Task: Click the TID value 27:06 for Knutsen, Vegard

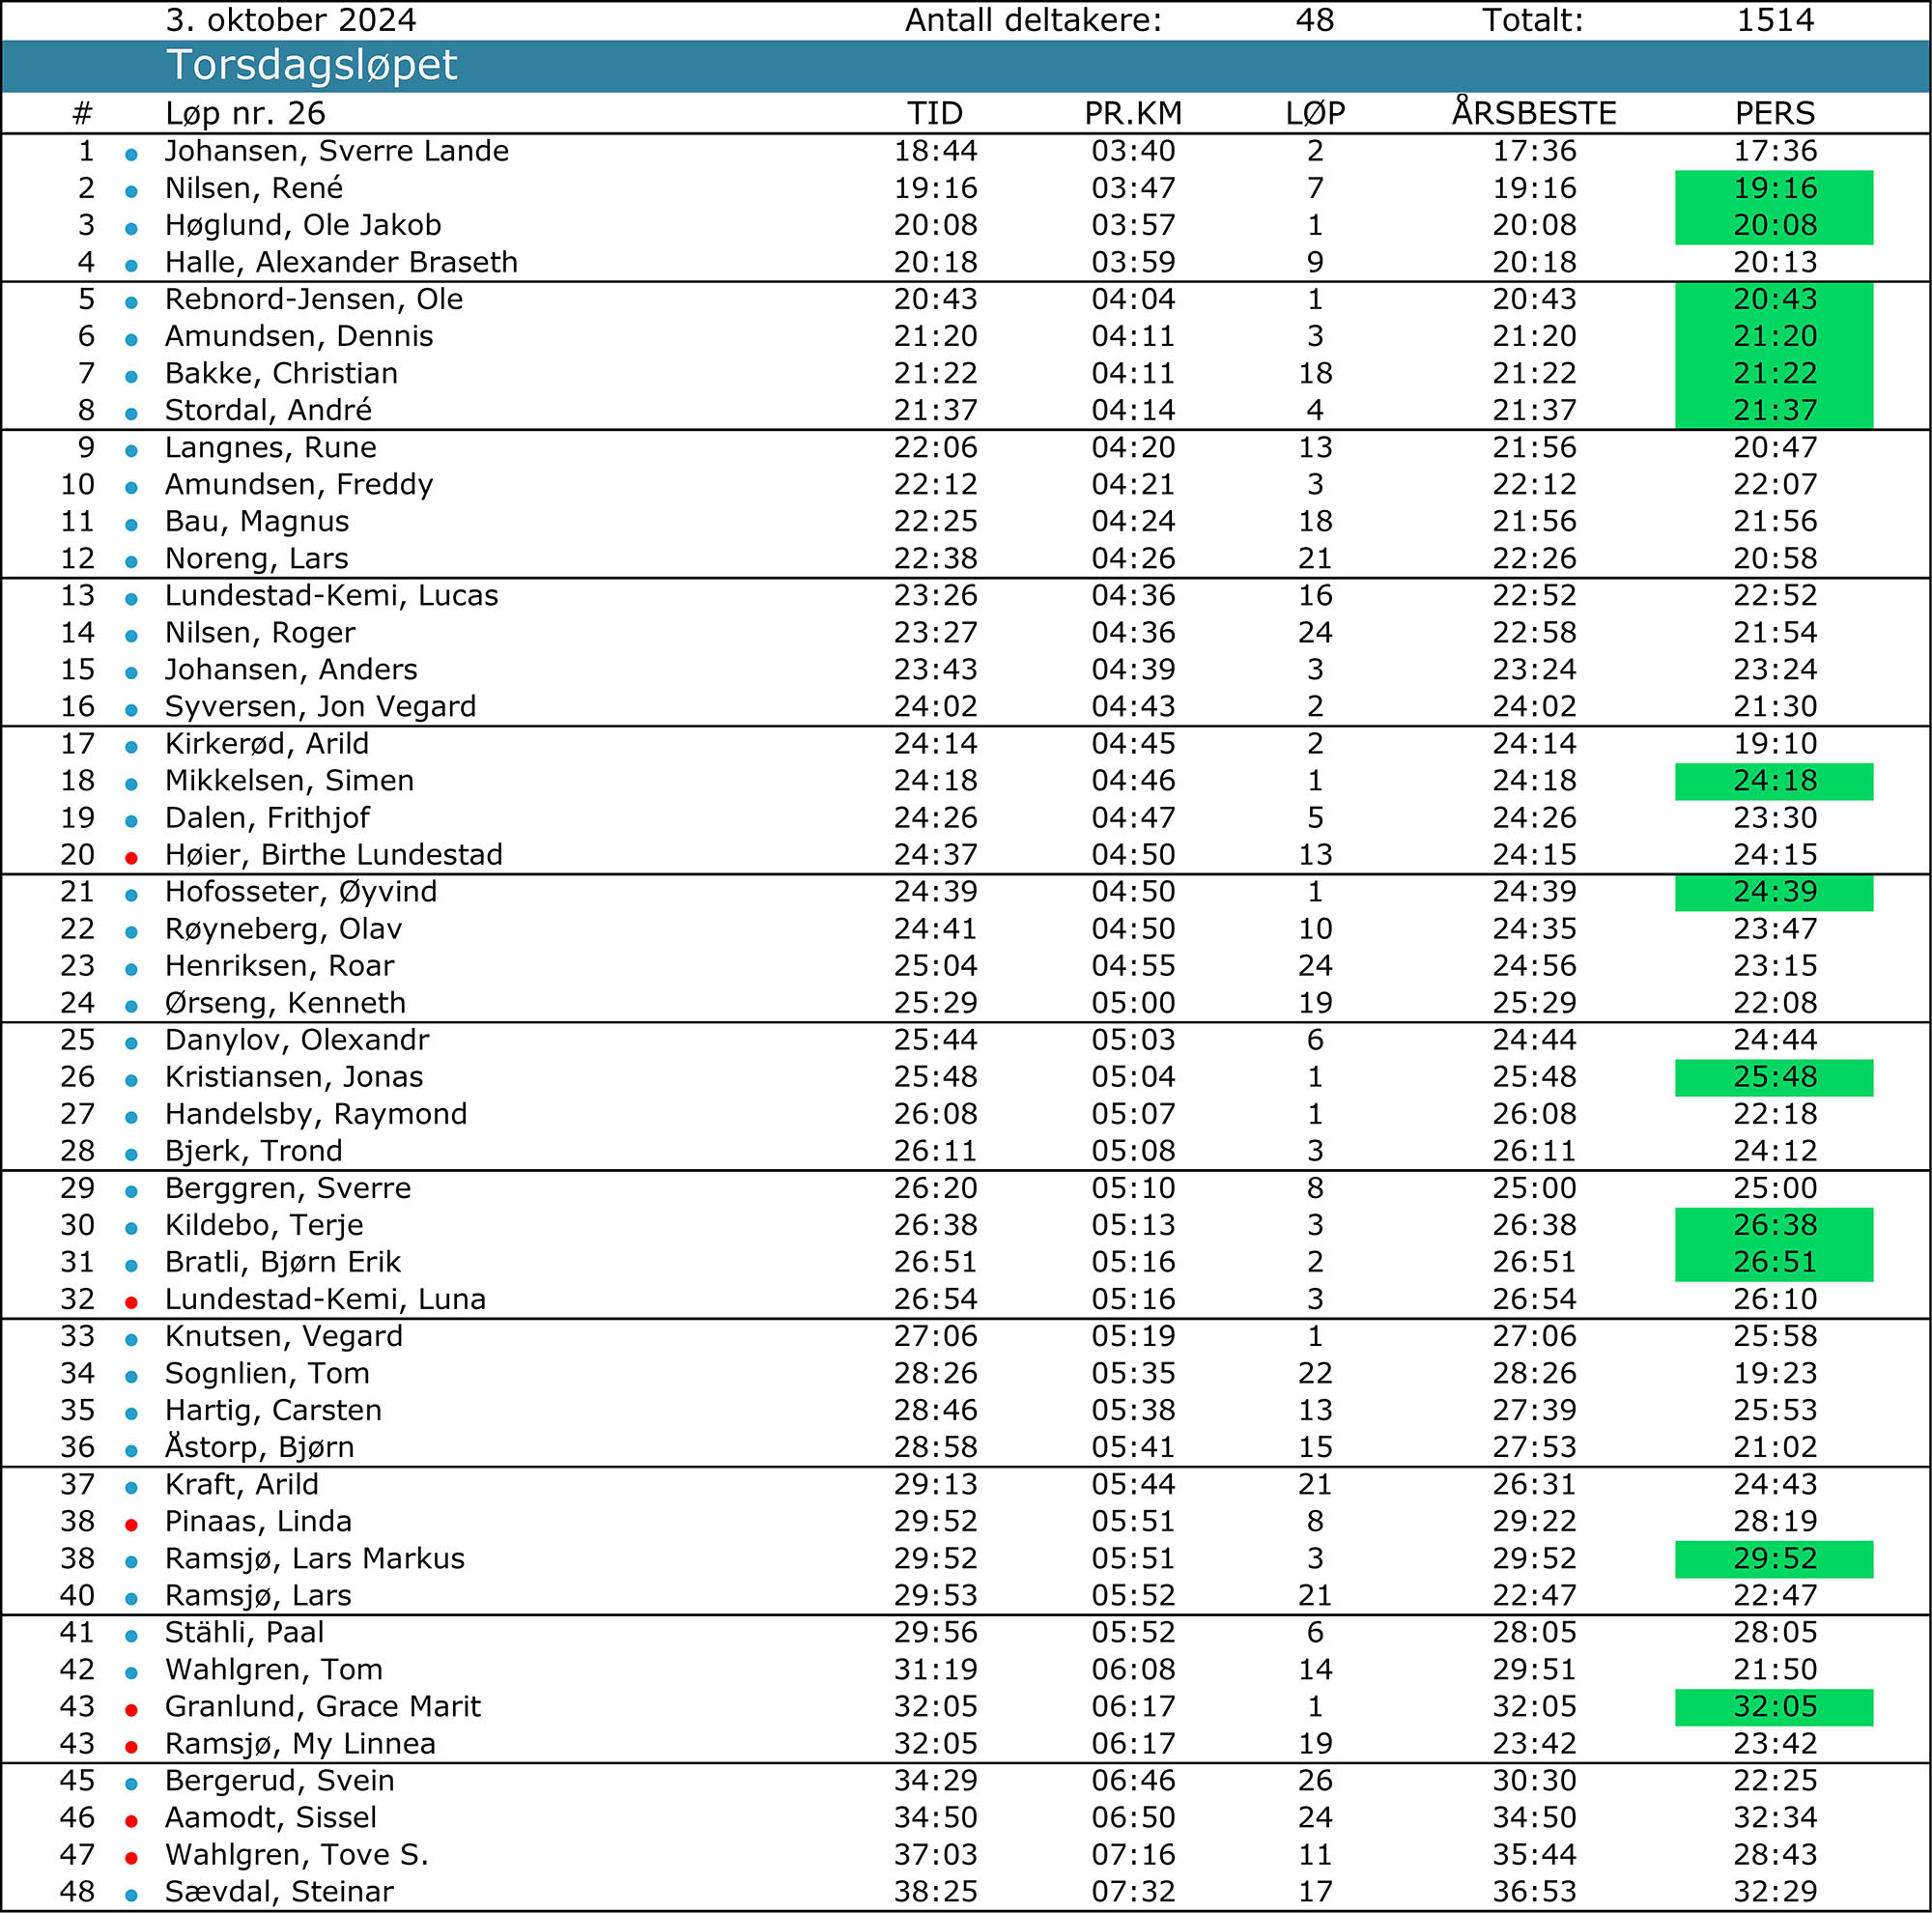Action: (935, 1336)
